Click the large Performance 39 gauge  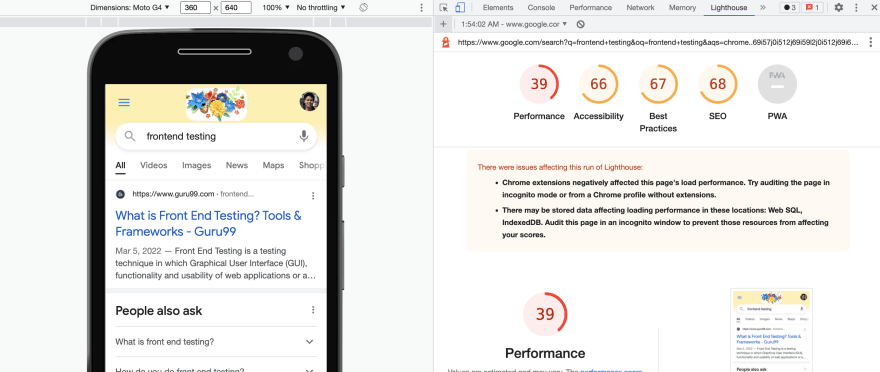545,314
